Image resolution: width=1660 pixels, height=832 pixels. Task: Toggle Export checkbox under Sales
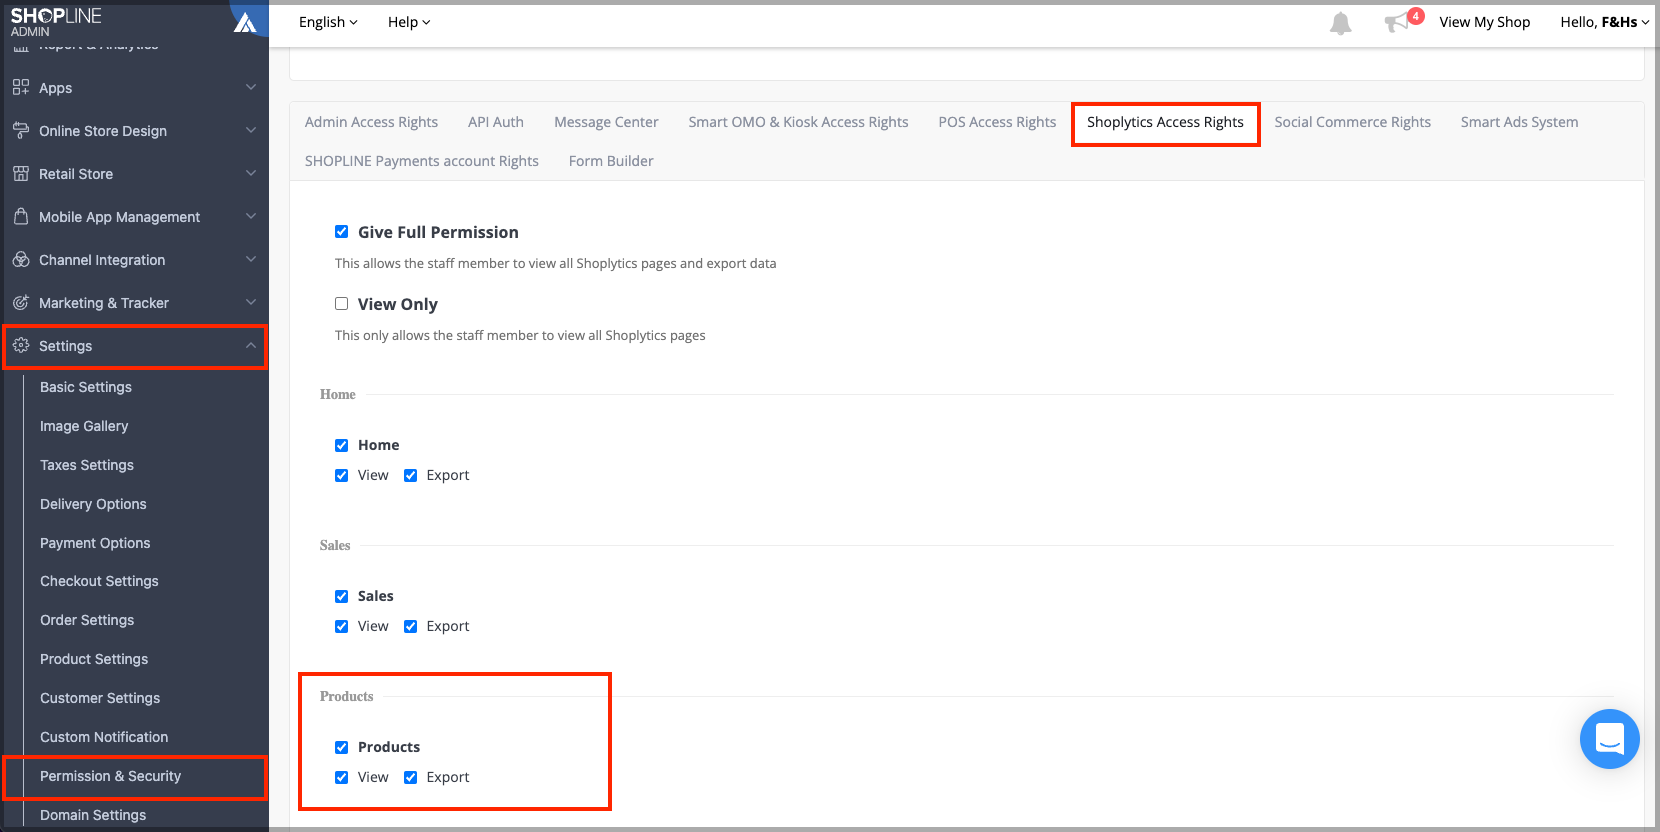pos(410,626)
